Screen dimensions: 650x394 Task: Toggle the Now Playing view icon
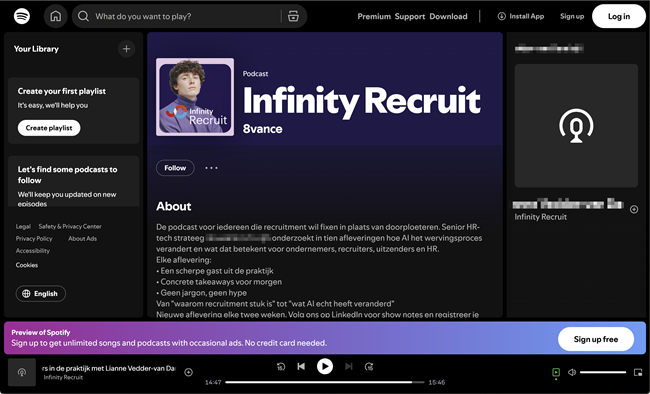(556, 372)
